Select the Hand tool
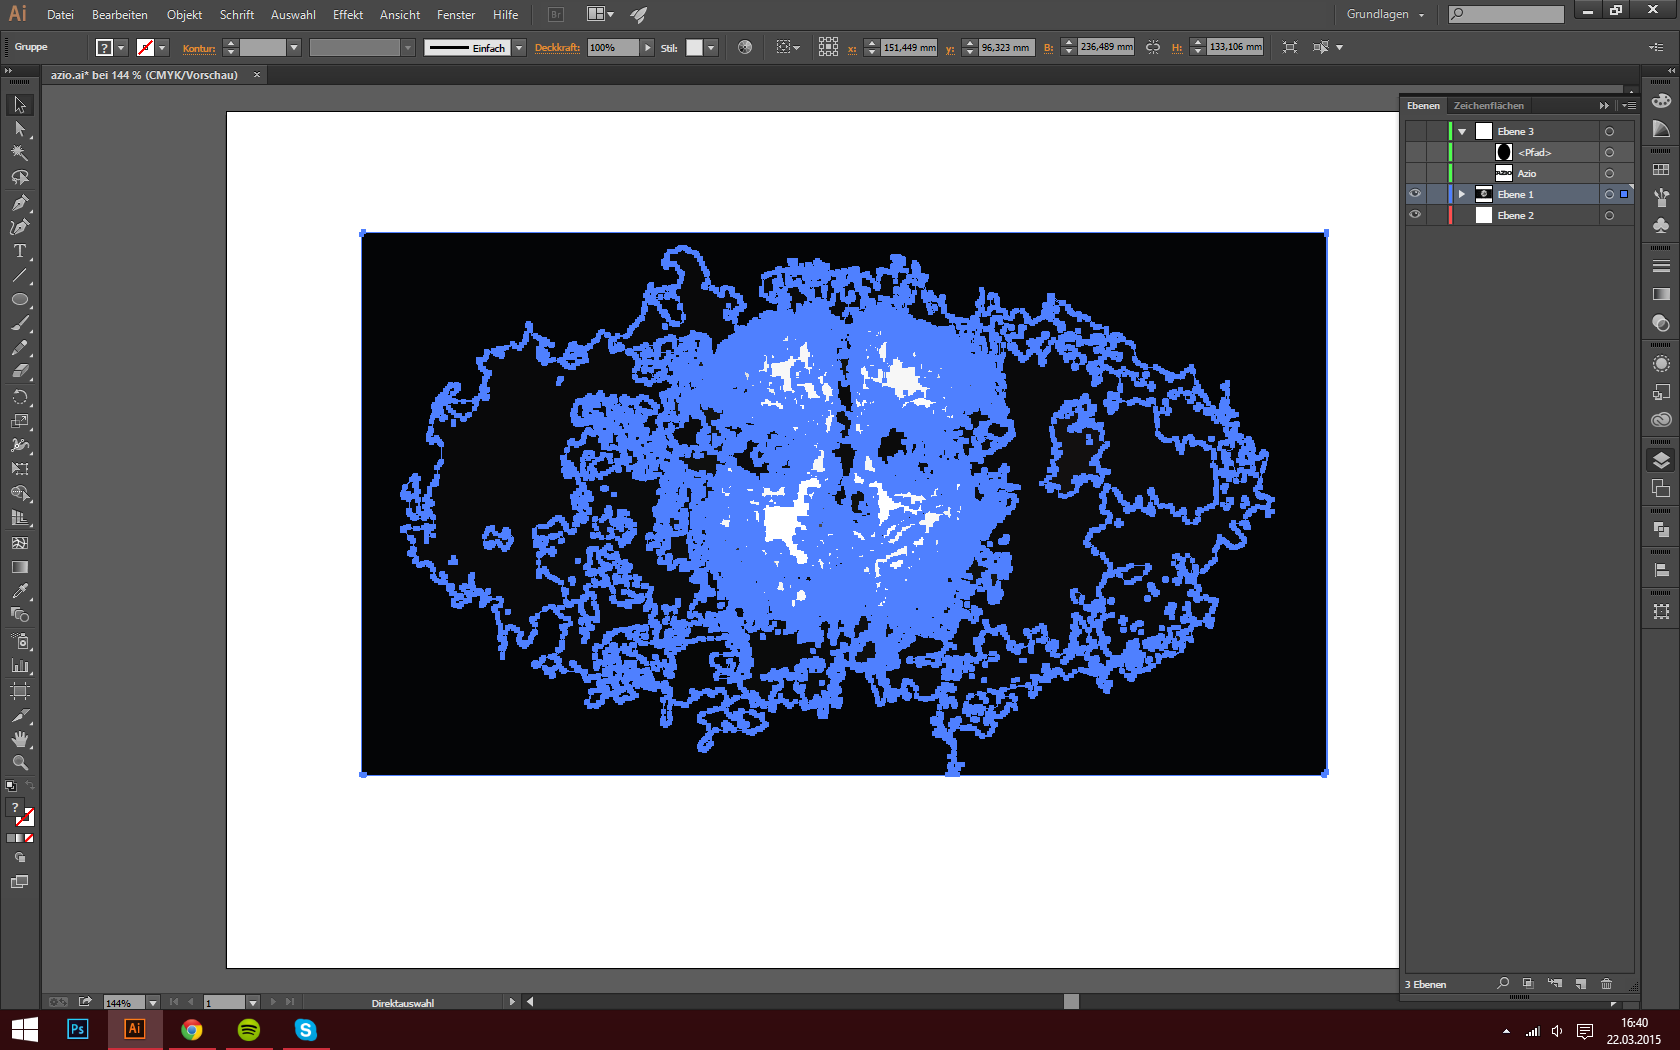Screen dimensions: 1680x1050 [20, 739]
